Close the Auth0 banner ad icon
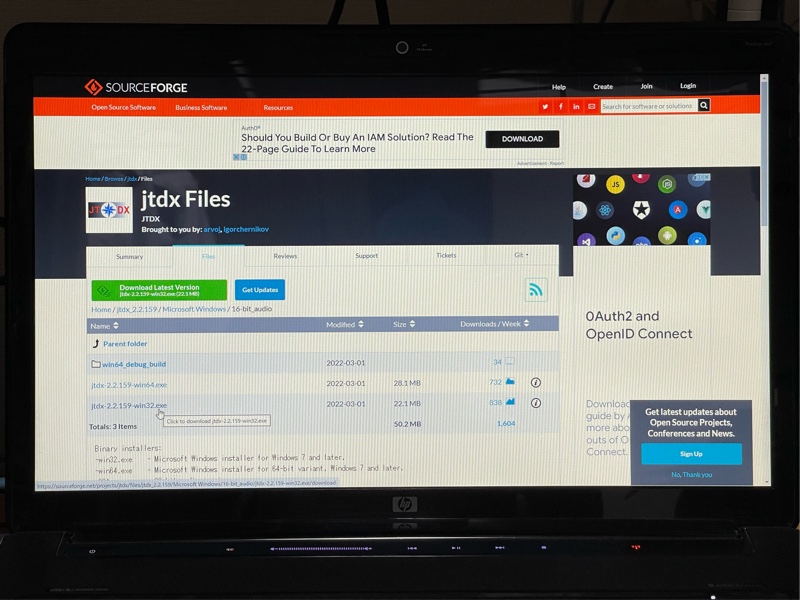 point(236,157)
